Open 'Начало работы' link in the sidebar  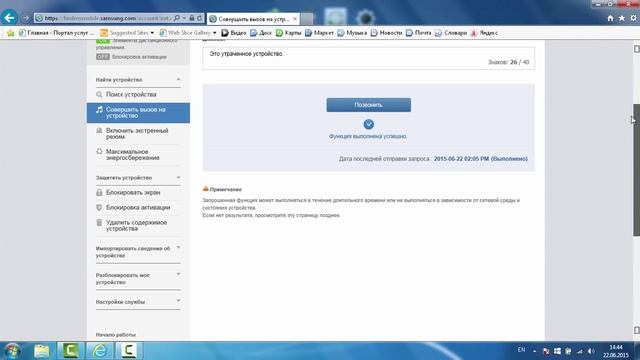116,335
